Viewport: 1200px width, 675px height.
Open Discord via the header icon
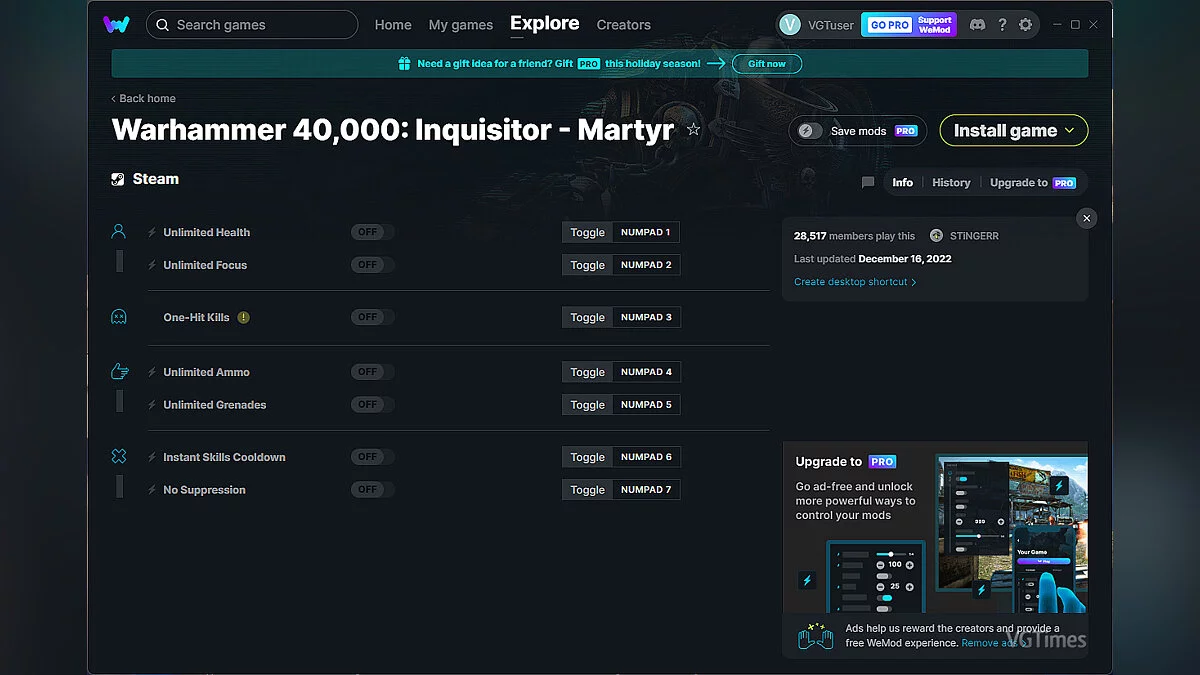(977, 25)
